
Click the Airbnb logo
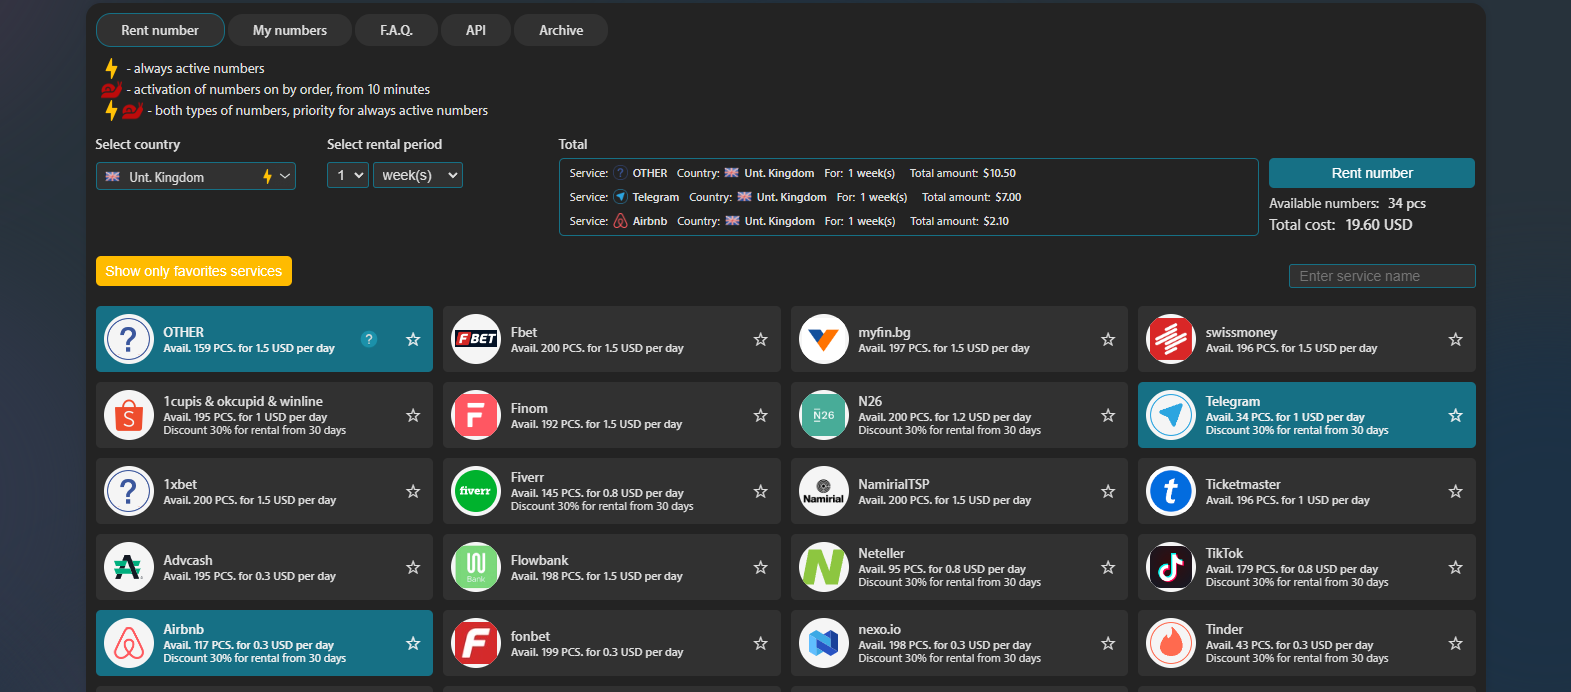point(129,643)
